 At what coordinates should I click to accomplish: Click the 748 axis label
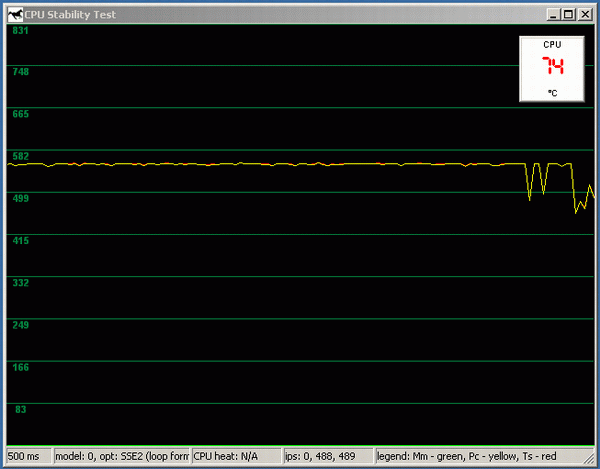pyautogui.click(x=20, y=73)
